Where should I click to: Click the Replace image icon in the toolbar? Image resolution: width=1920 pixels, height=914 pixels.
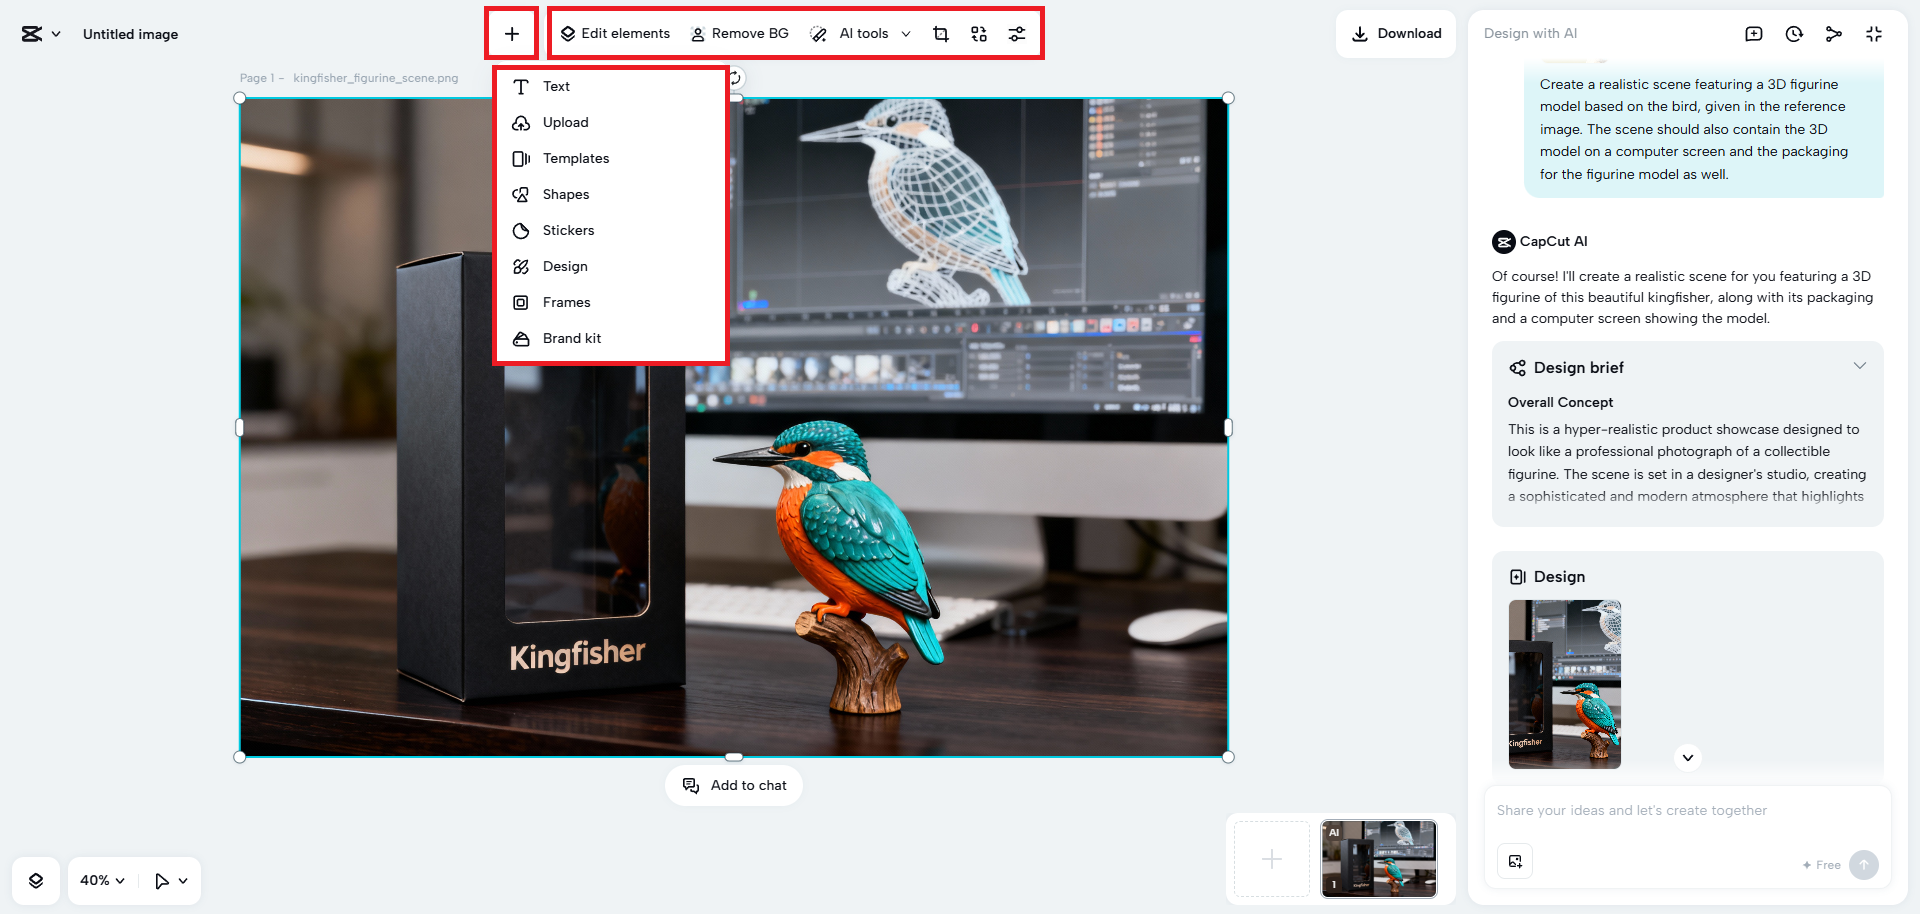click(x=978, y=33)
